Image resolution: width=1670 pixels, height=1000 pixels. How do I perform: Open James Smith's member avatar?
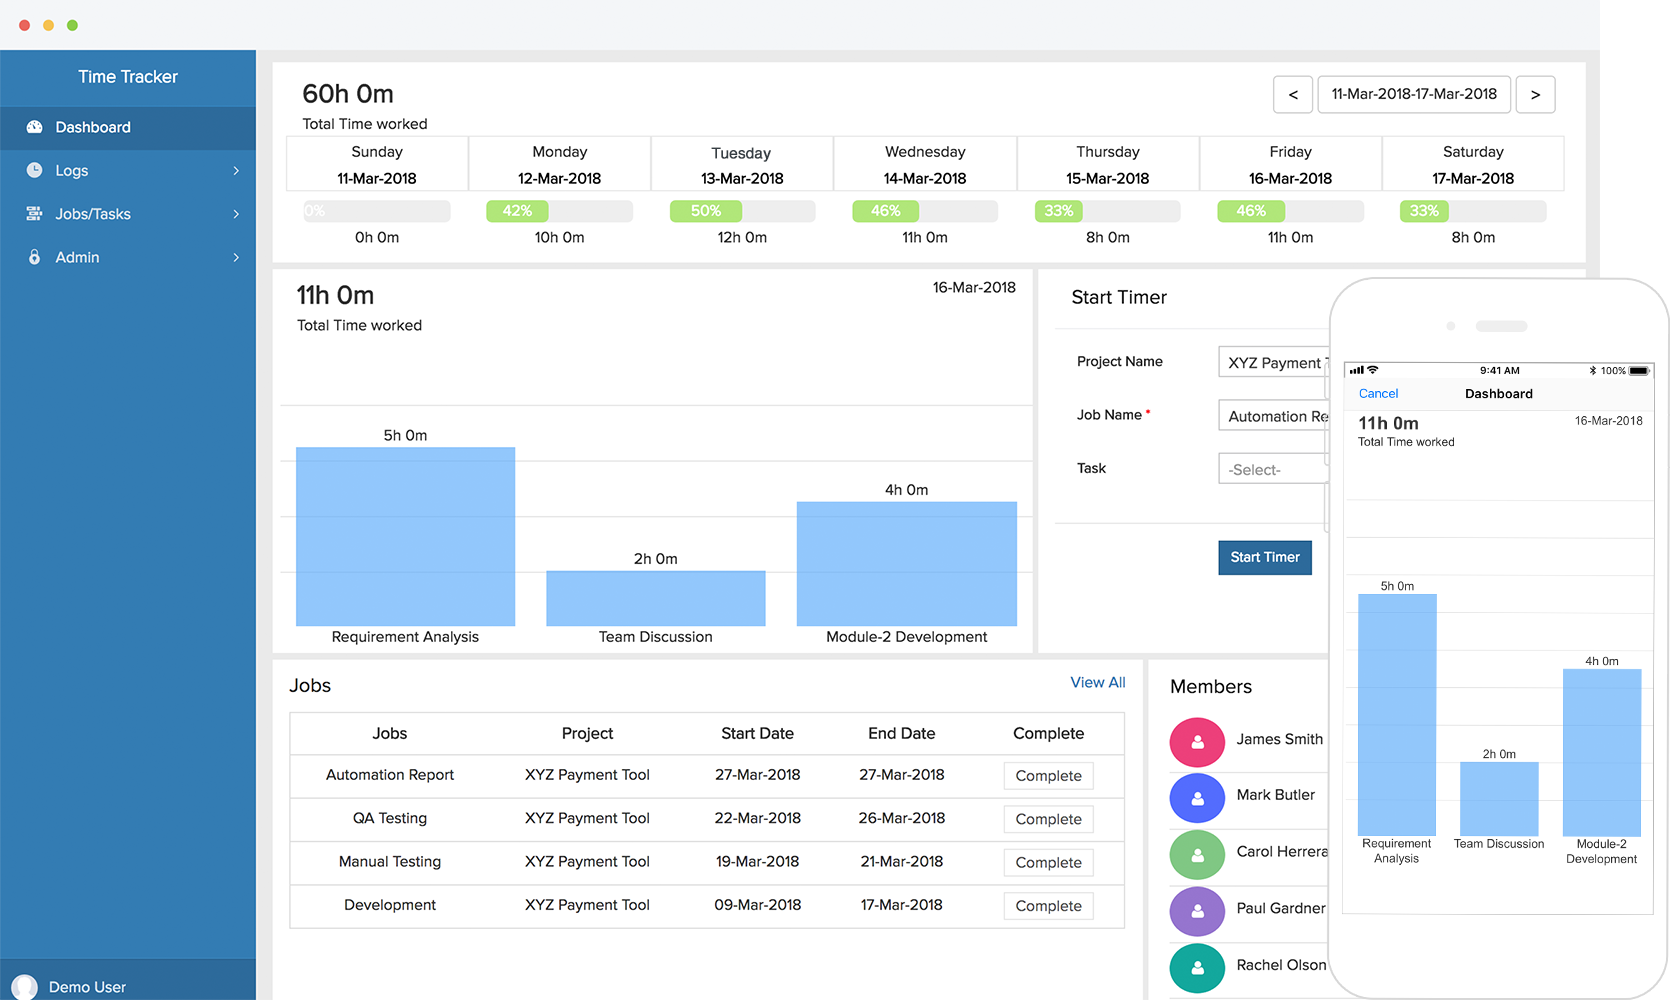pyautogui.click(x=1197, y=742)
